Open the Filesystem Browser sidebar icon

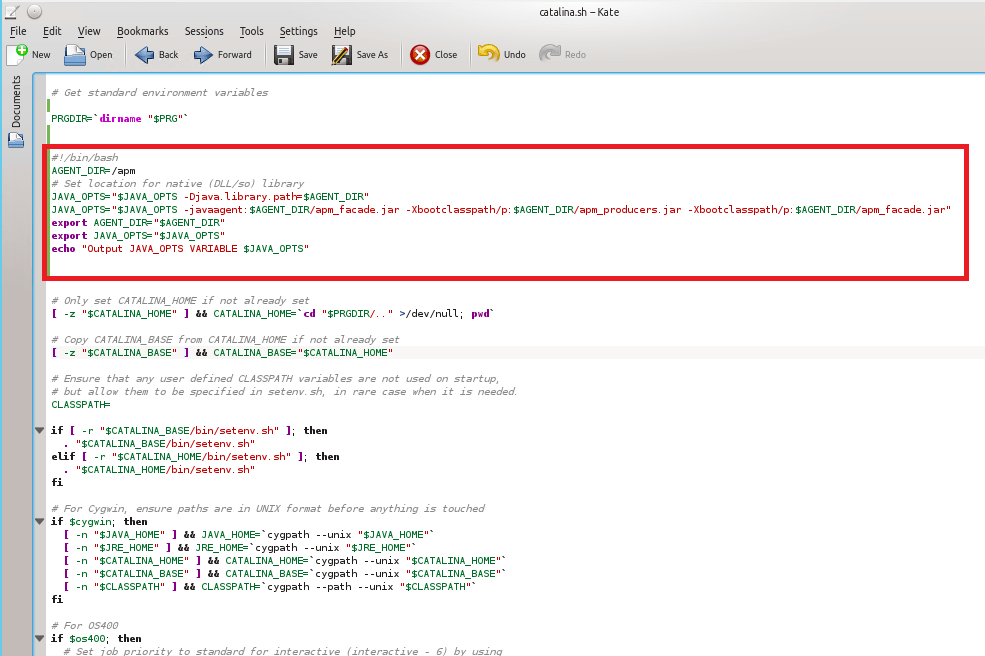click(16, 139)
